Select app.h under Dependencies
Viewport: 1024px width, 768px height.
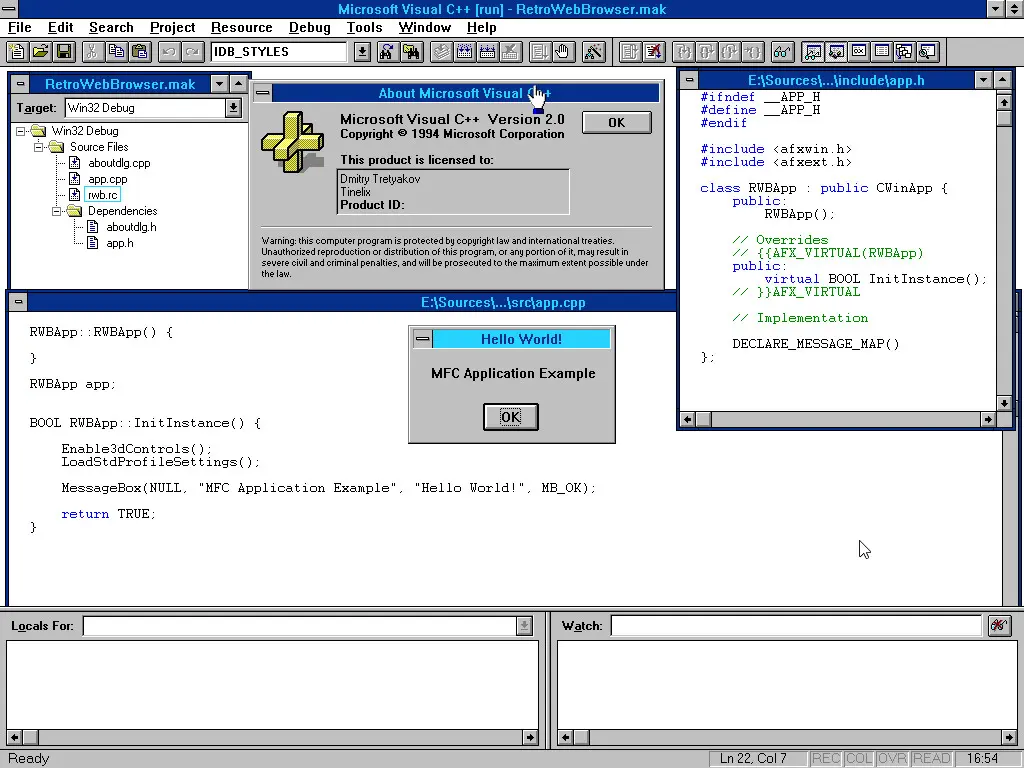pos(120,243)
